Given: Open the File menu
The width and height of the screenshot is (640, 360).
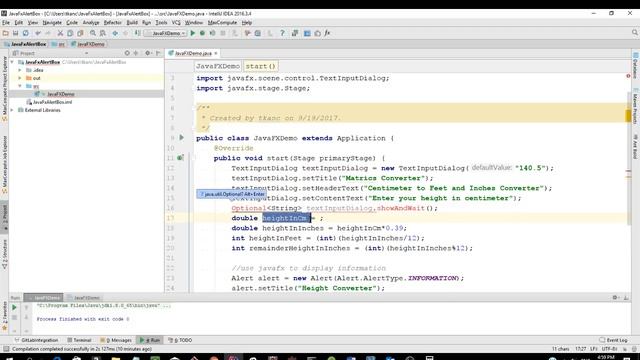Looking at the screenshot, I should [x=6, y=22].
